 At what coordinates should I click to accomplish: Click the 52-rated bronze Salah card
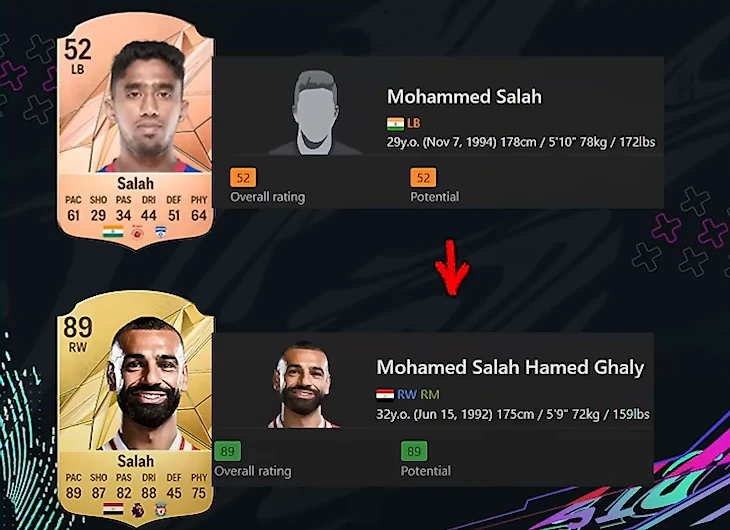pyautogui.click(x=135, y=132)
